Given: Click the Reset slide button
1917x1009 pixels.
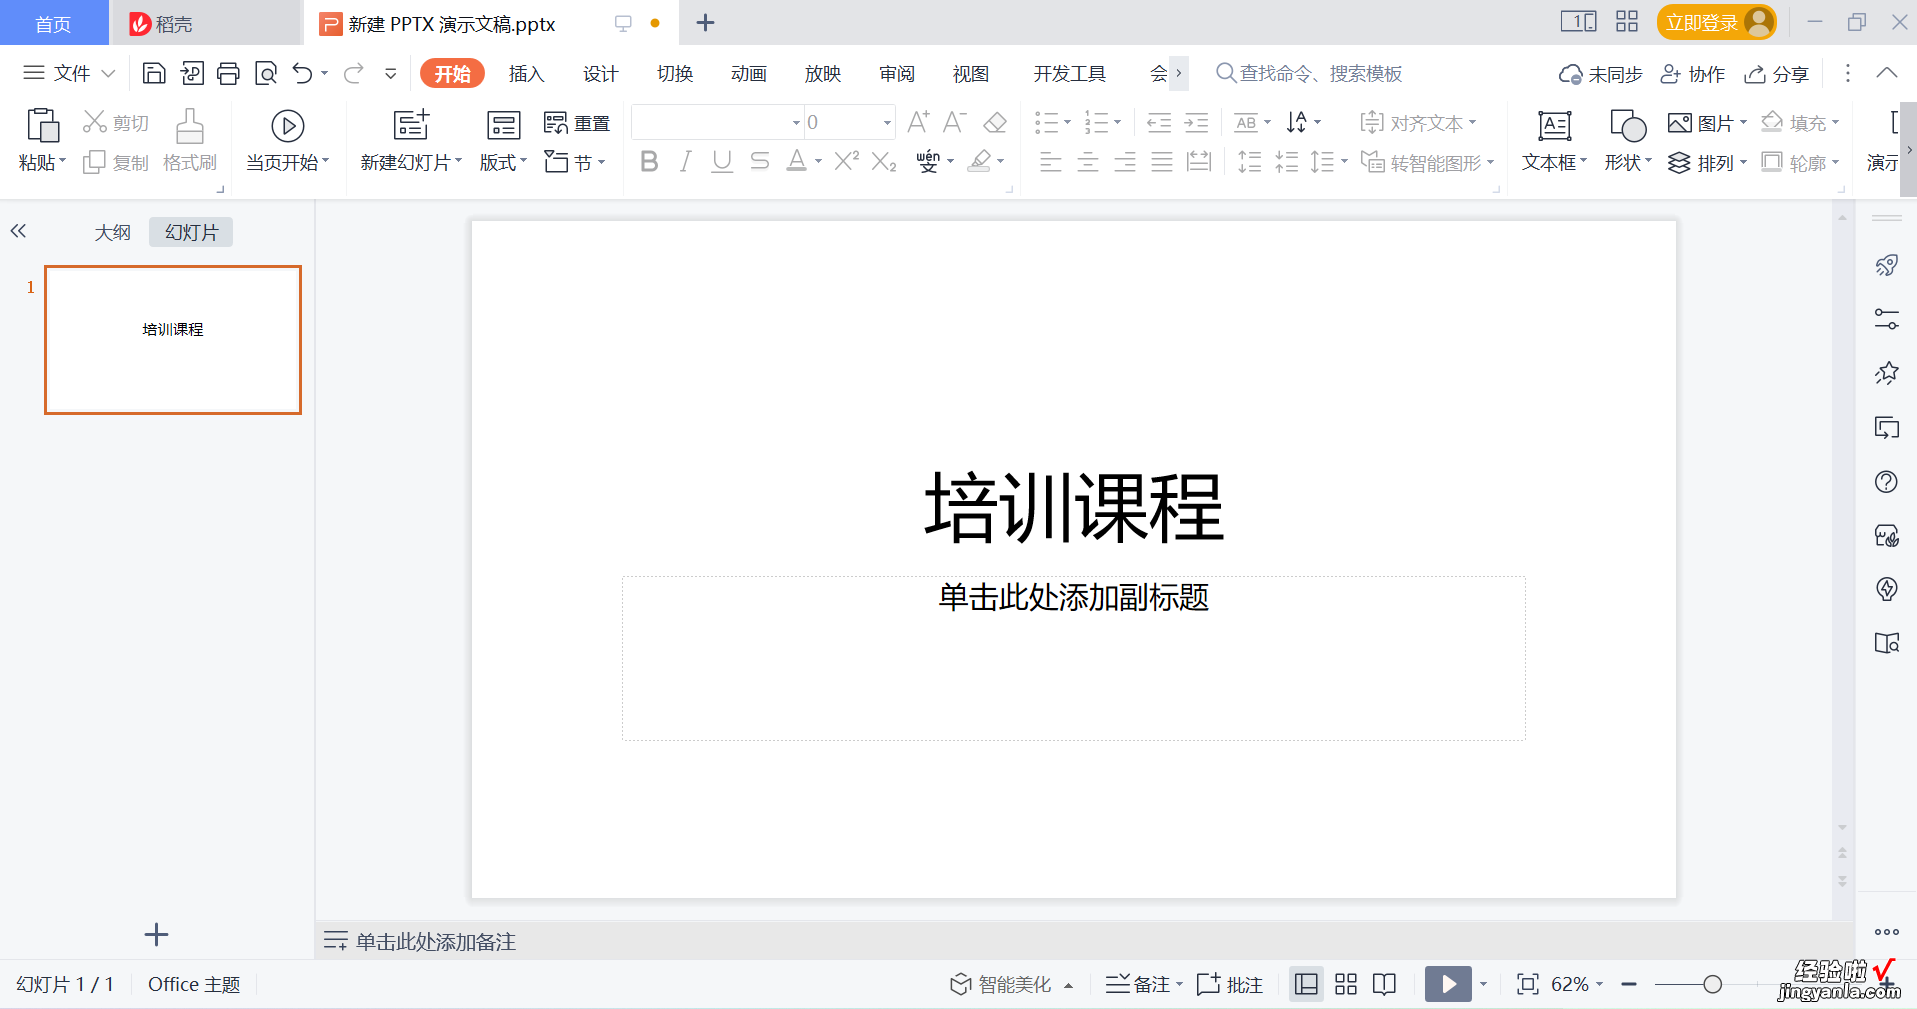Looking at the screenshot, I should coord(577,123).
